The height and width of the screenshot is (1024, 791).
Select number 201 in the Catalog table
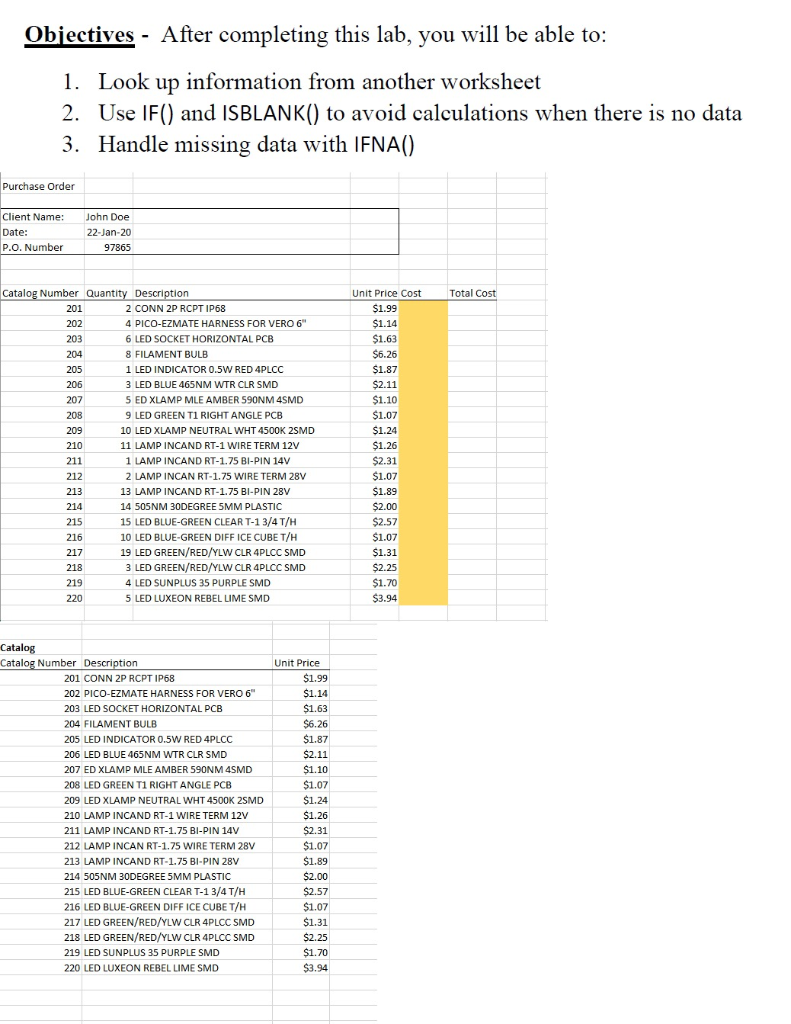[73, 679]
